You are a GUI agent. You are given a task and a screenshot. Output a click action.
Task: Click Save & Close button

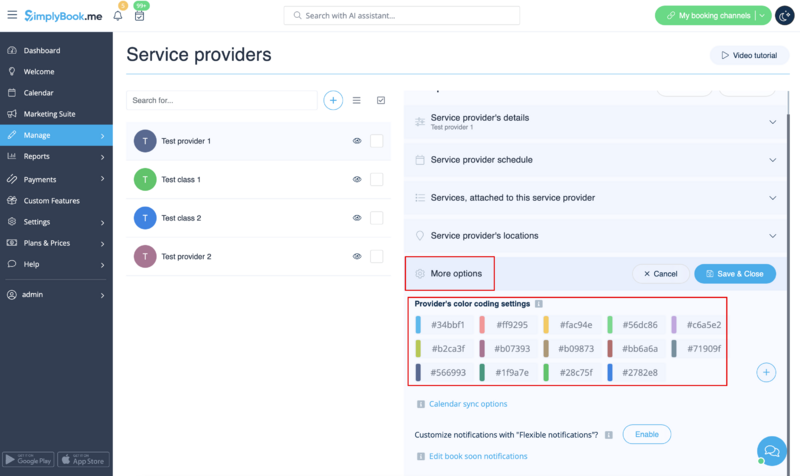click(735, 274)
